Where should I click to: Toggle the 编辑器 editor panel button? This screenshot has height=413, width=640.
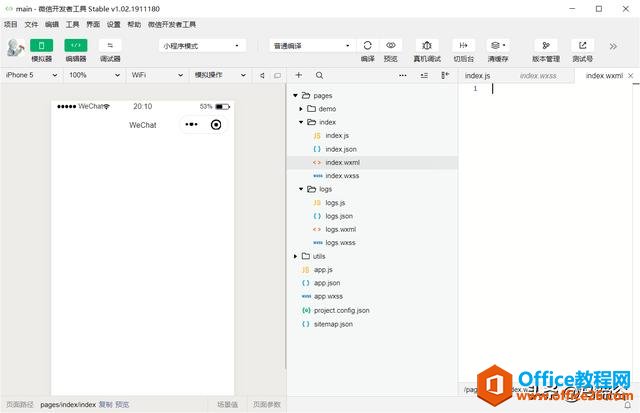coord(76,46)
